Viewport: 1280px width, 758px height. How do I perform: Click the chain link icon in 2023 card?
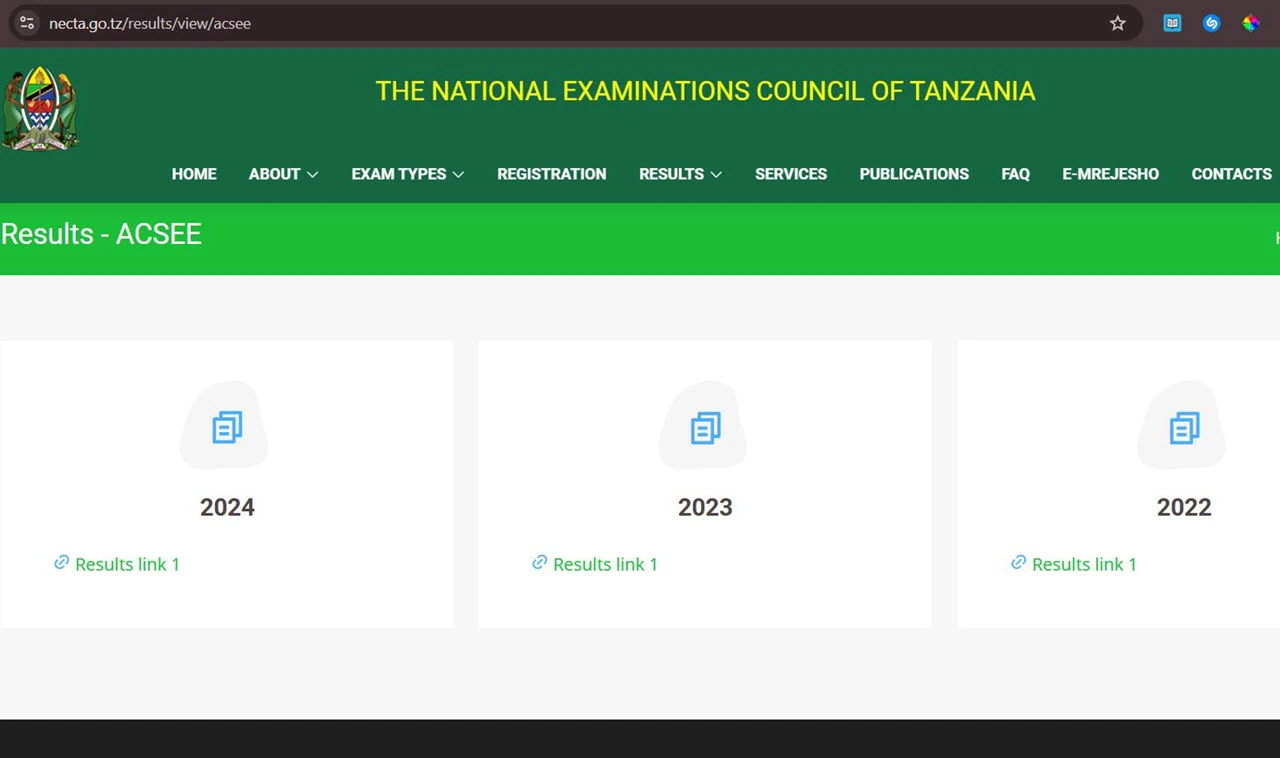[540, 563]
